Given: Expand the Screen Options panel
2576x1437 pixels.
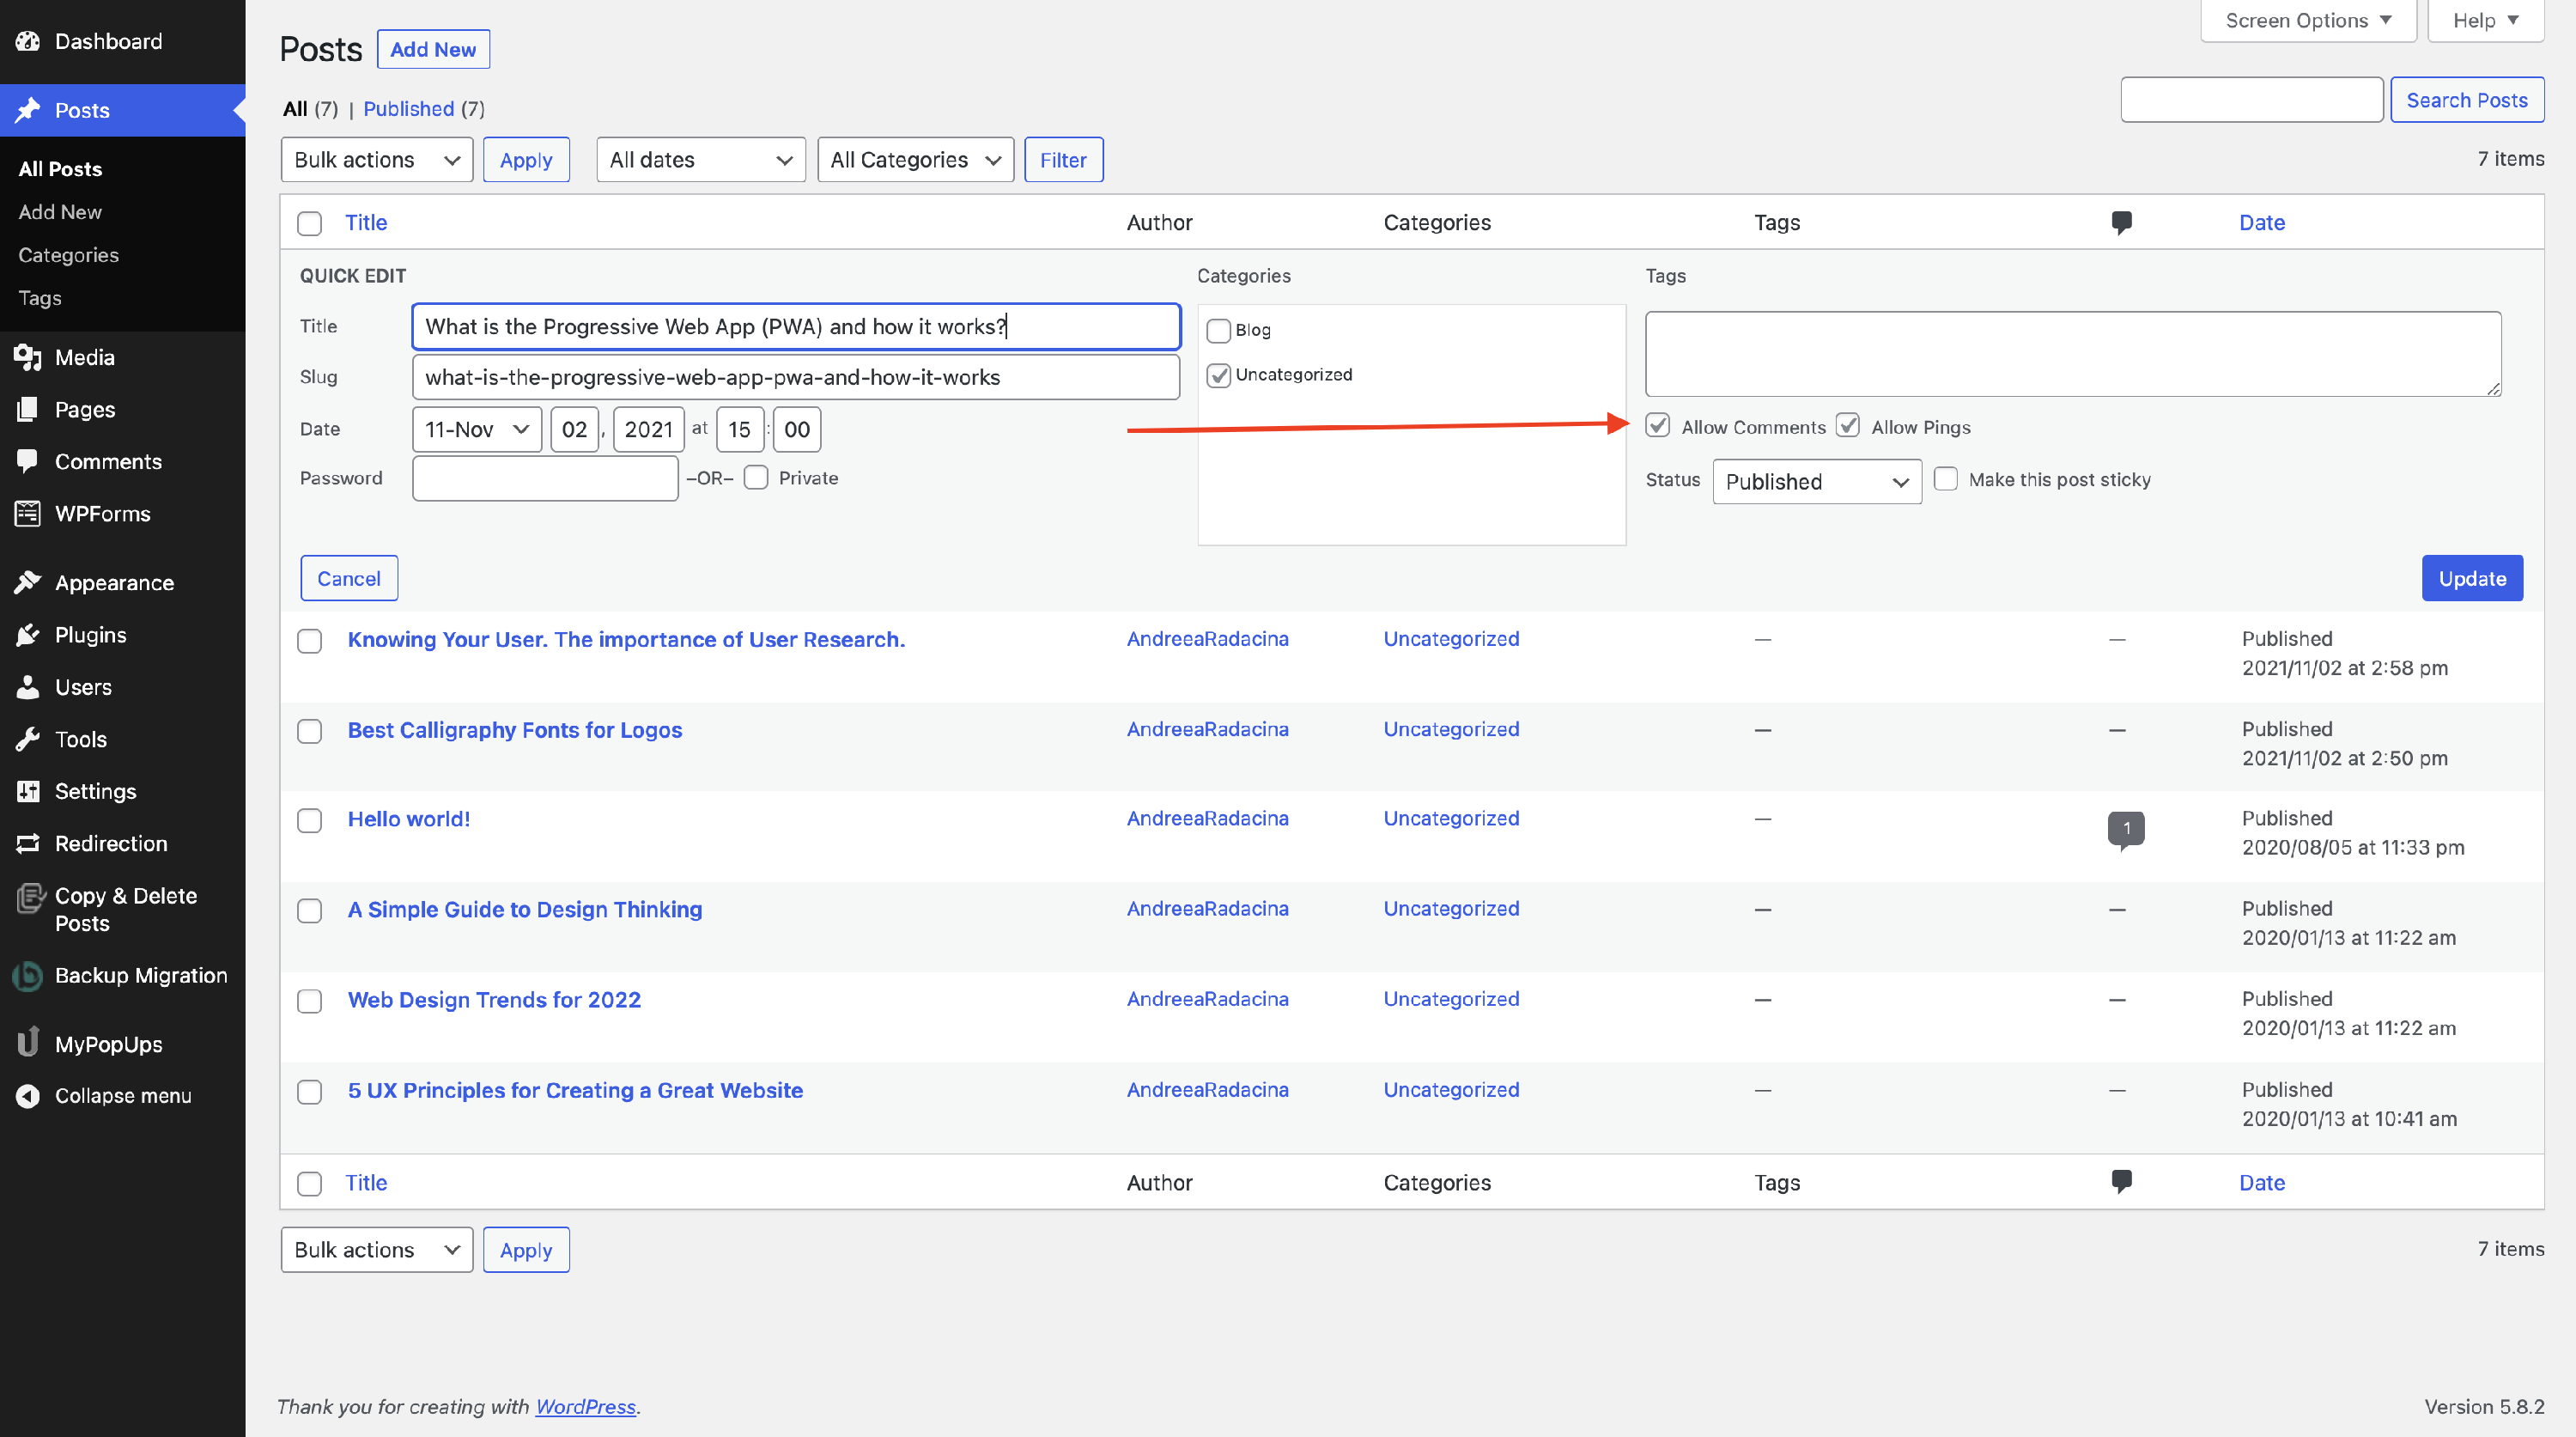Looking at the screenshot, I should (2307, 20).
